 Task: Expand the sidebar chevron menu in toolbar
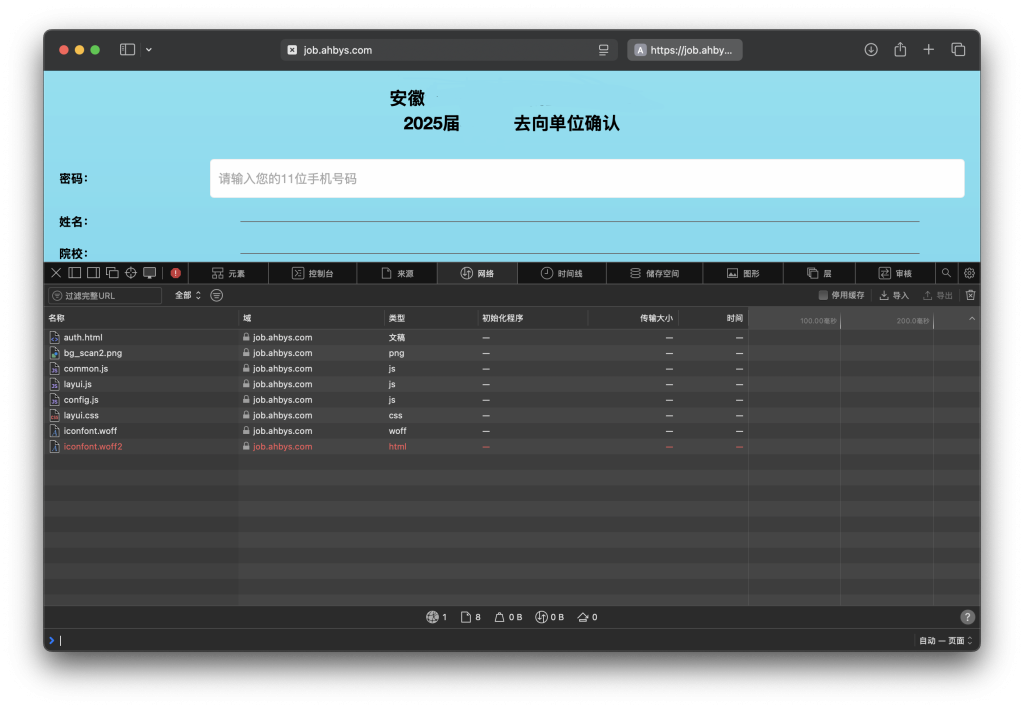tap(149, 50)
